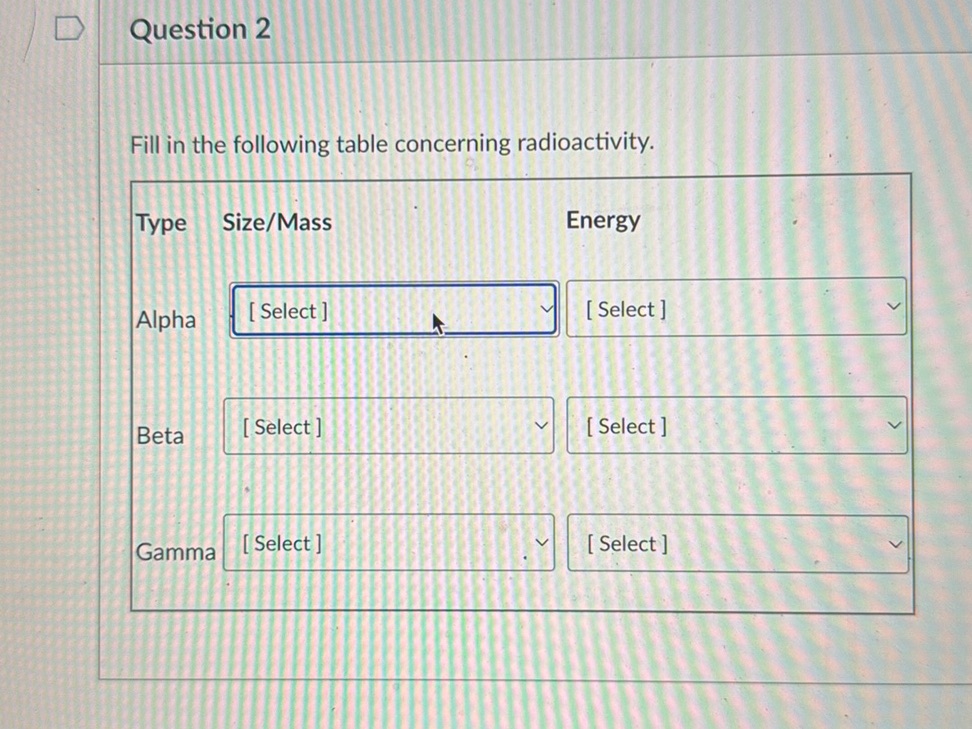
Task: Open the Alpha Energy dropdown
Action: (735, 308)
